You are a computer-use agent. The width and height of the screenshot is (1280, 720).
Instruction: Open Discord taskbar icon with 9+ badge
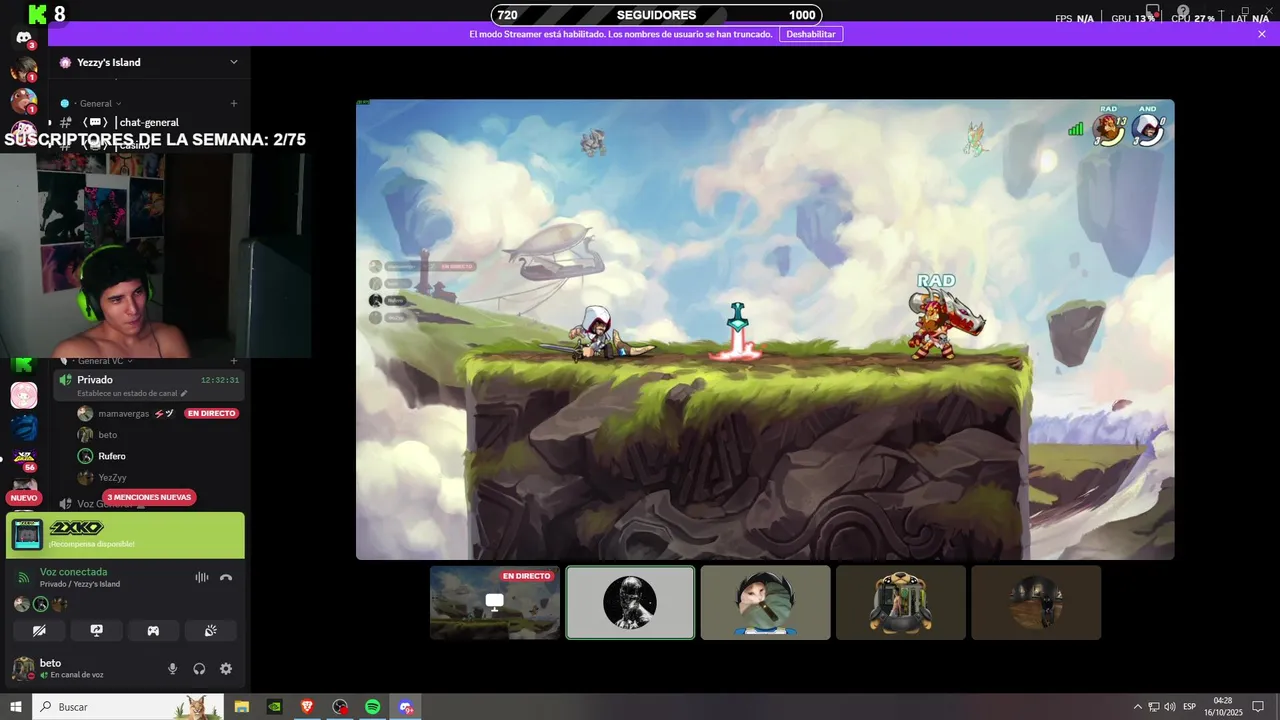pyautogui.click(x=405, y=707)
